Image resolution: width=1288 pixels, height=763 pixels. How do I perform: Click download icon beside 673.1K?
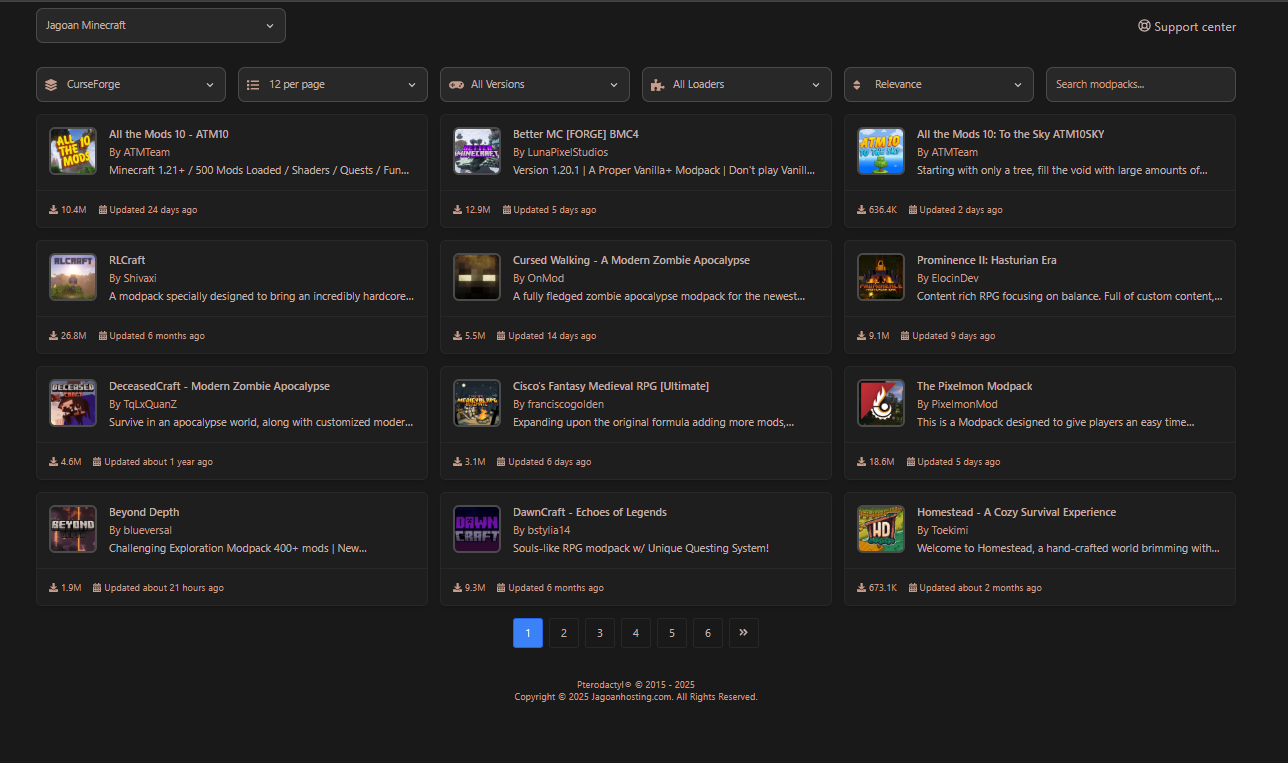862,588
